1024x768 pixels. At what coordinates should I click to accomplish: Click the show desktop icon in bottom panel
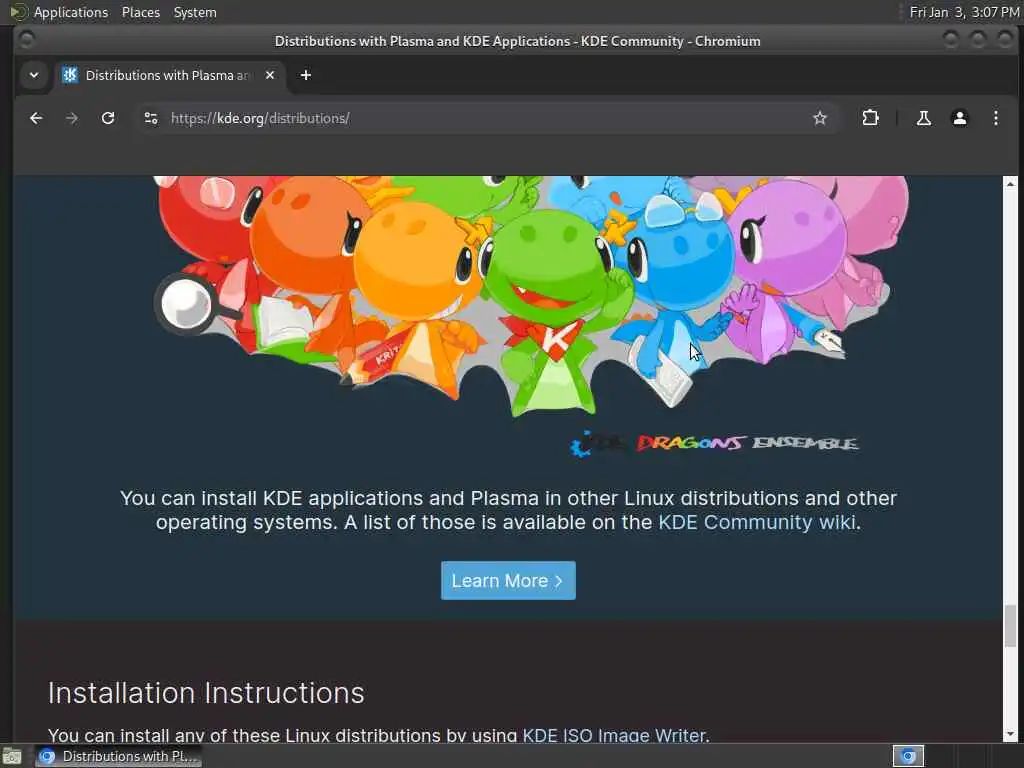pos(12,756)
